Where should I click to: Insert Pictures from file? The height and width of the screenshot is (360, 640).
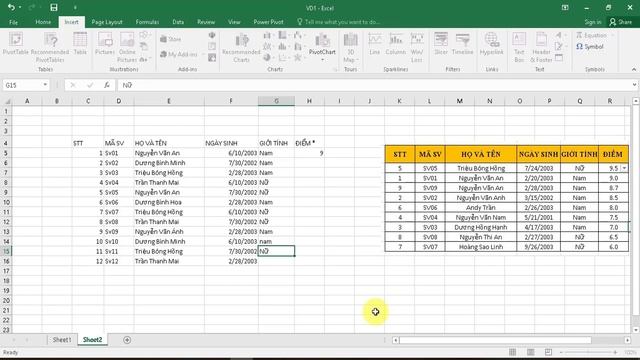104,44
